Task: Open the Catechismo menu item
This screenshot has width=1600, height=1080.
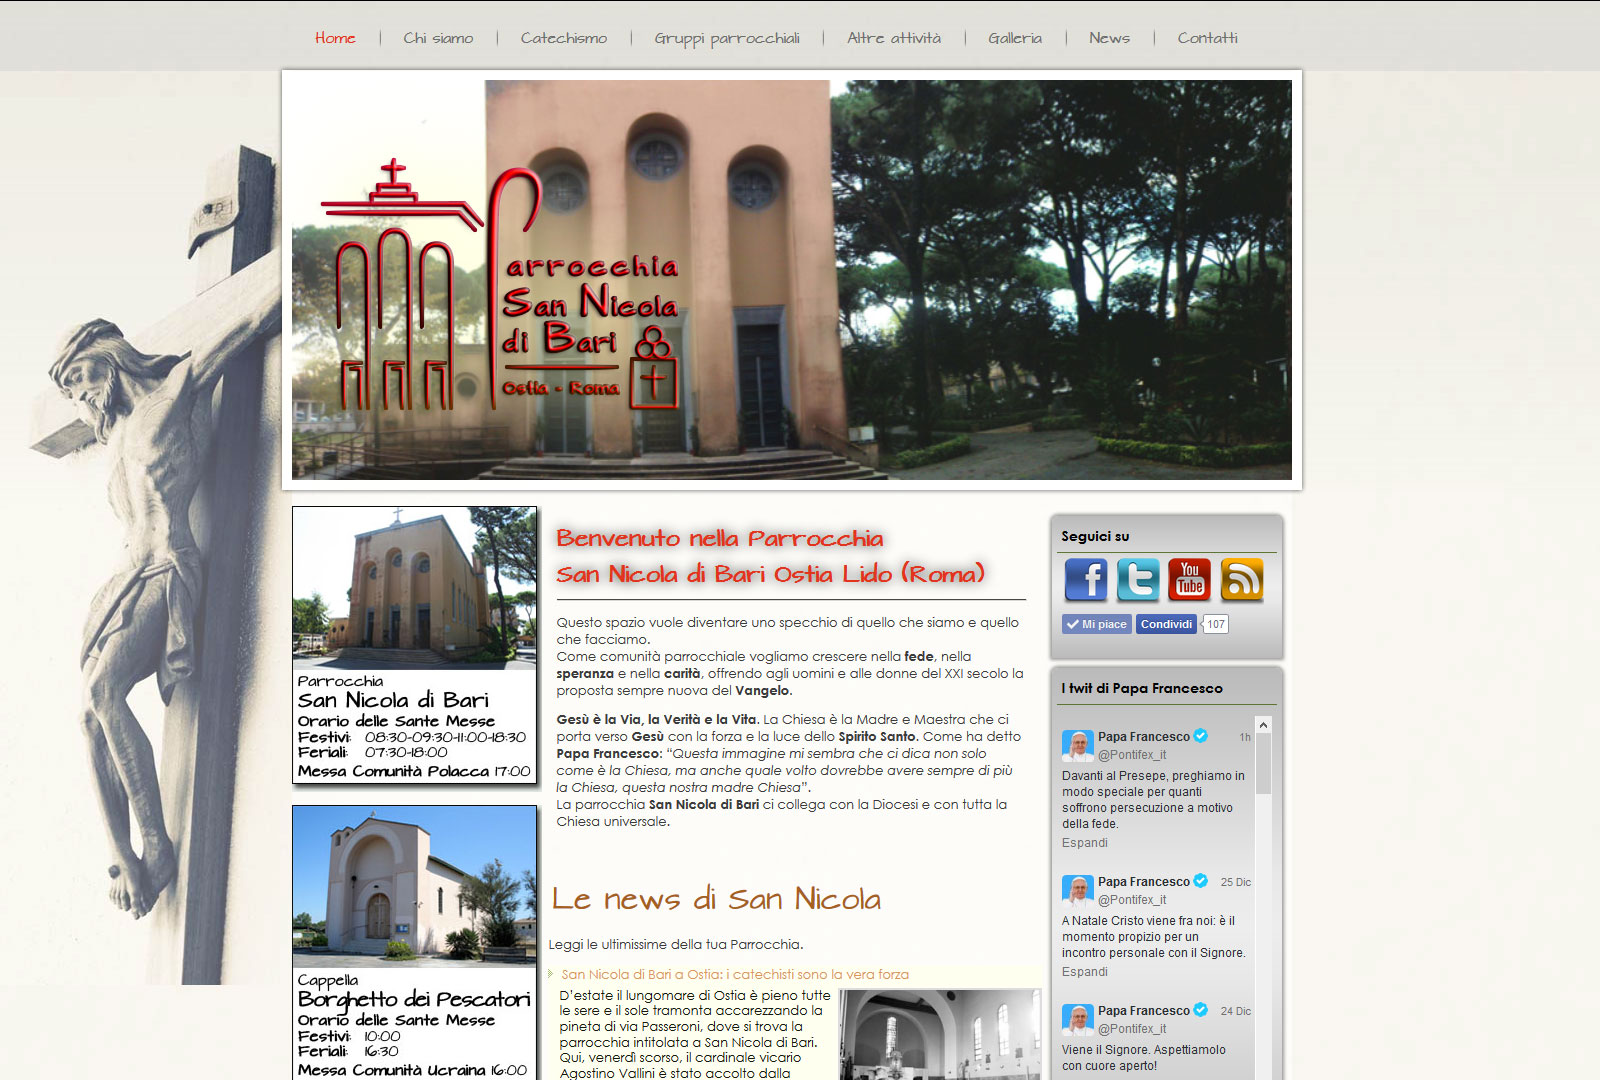Action: click(x=564, y=38)
